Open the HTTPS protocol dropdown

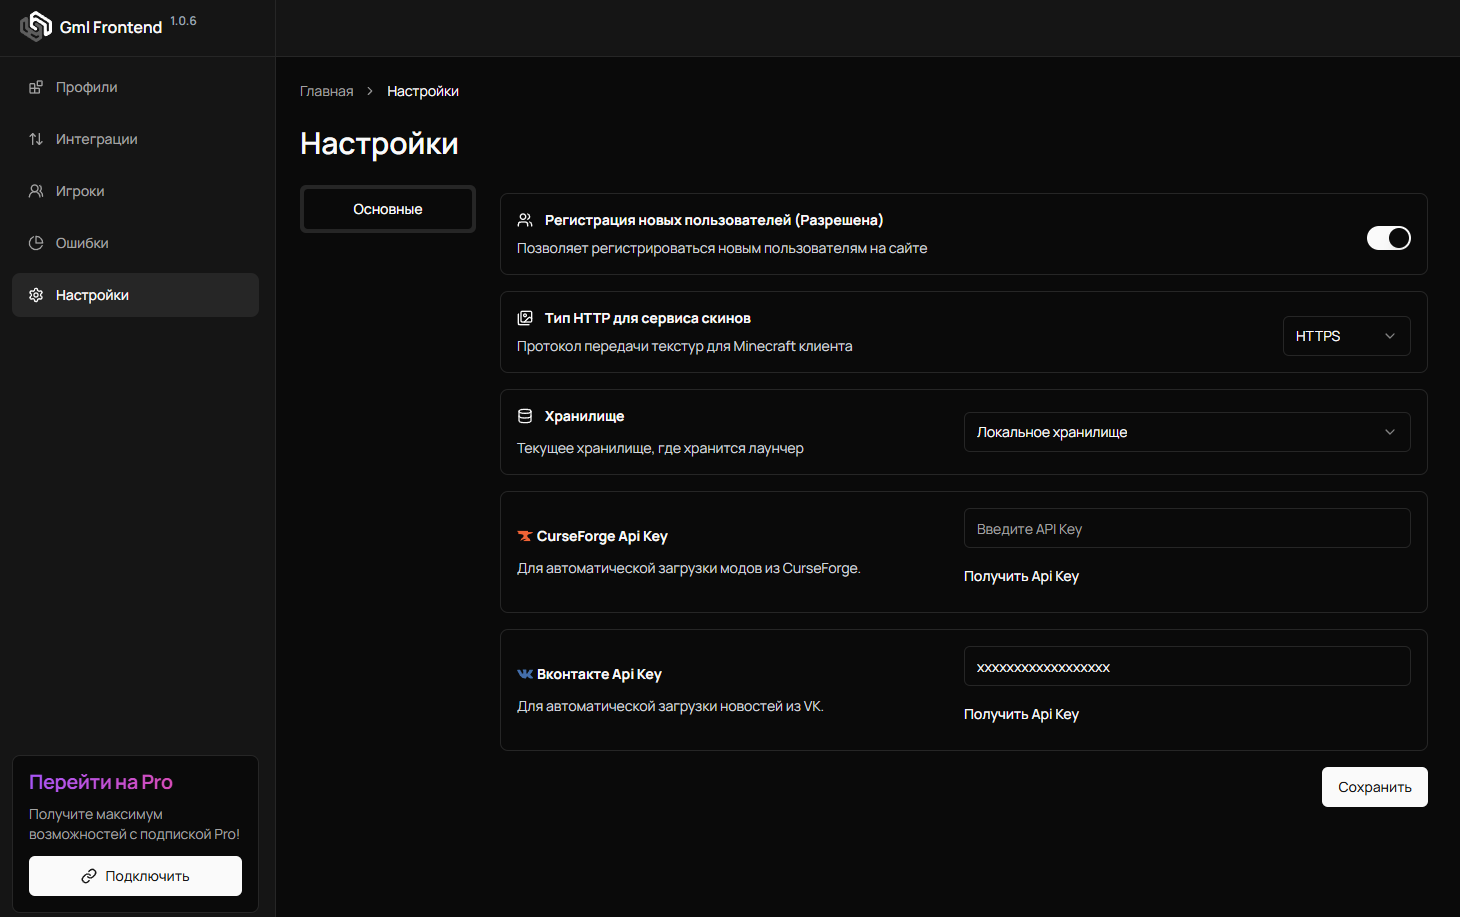(1346, 335)
